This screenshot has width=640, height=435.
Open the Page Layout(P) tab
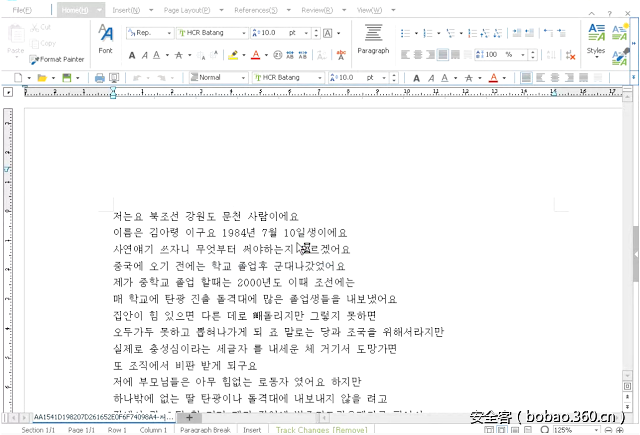pos(187,10)
